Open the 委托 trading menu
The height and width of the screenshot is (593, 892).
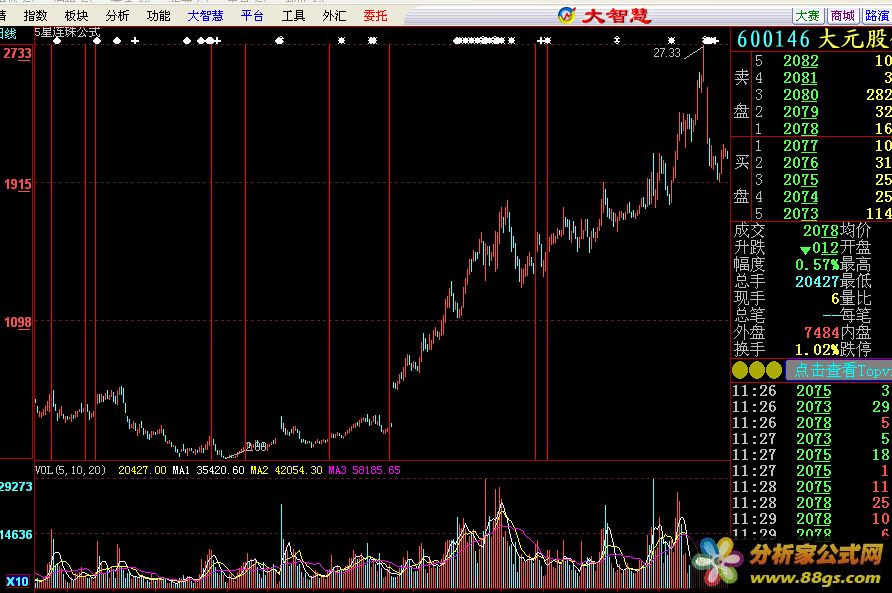tap(375, 15)
